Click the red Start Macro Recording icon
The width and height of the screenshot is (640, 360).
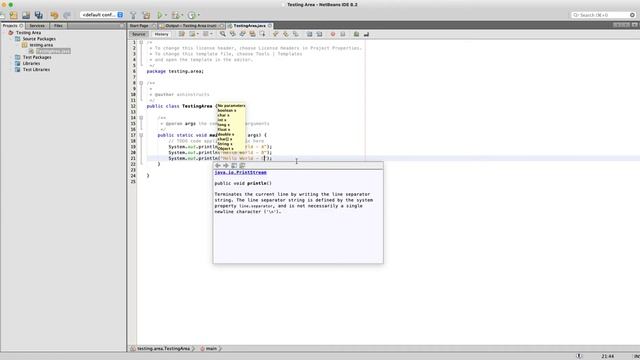[333, 34]
